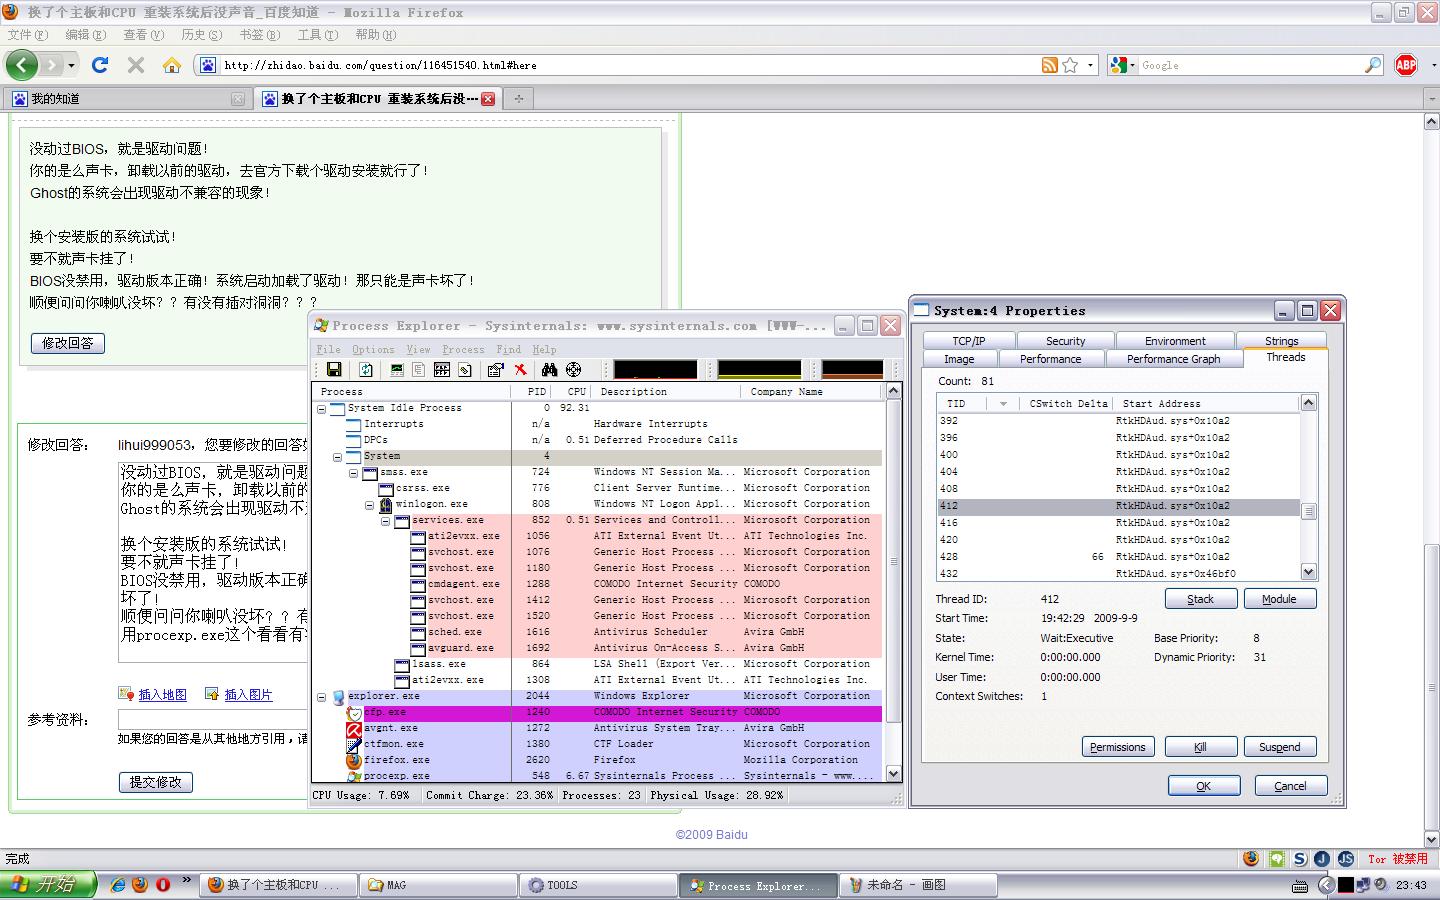Screen dimensions: 1440x900
Task: Open Process Explorer Options menu
Action: pyautogui.click(x=373, y=349)
